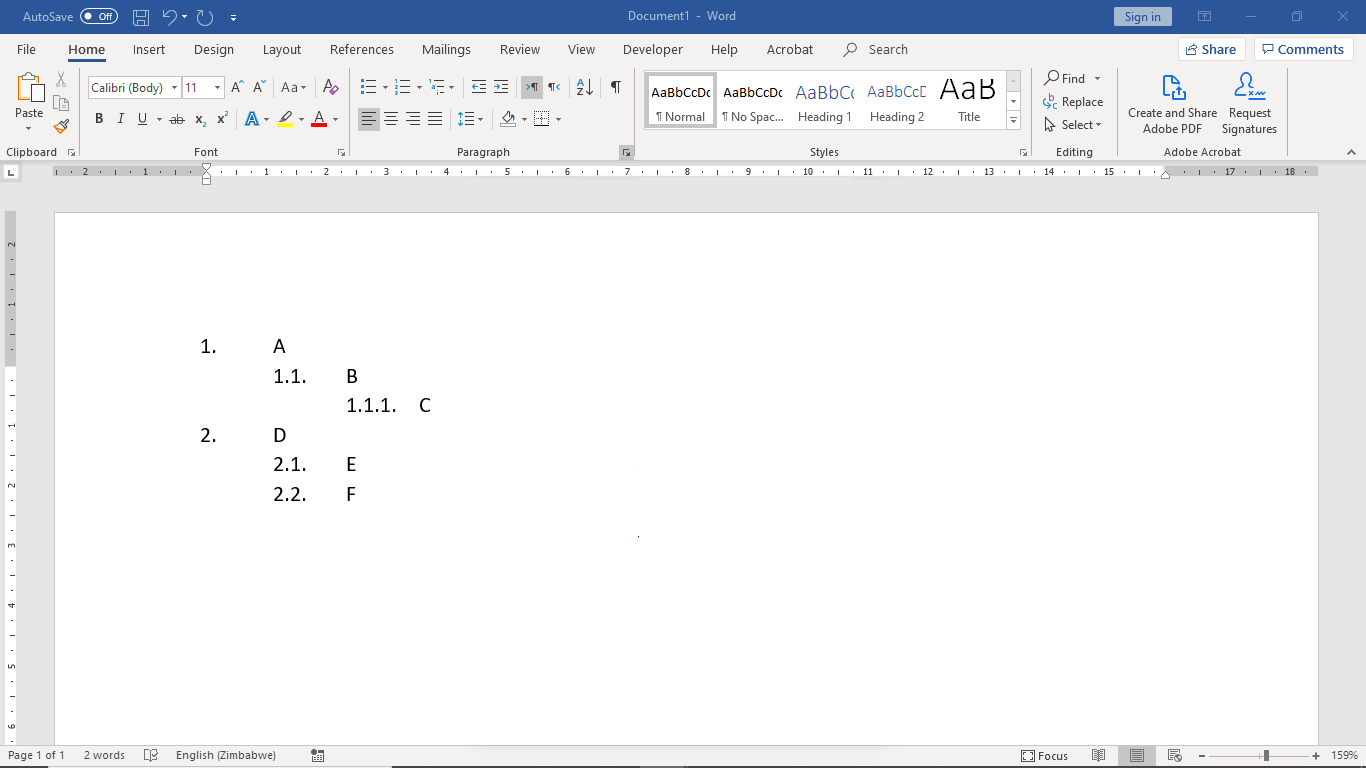Open Customize Quick Access Toolbar dropdown
Viewport: 1366px width, 768px height.
coord(233,17)
